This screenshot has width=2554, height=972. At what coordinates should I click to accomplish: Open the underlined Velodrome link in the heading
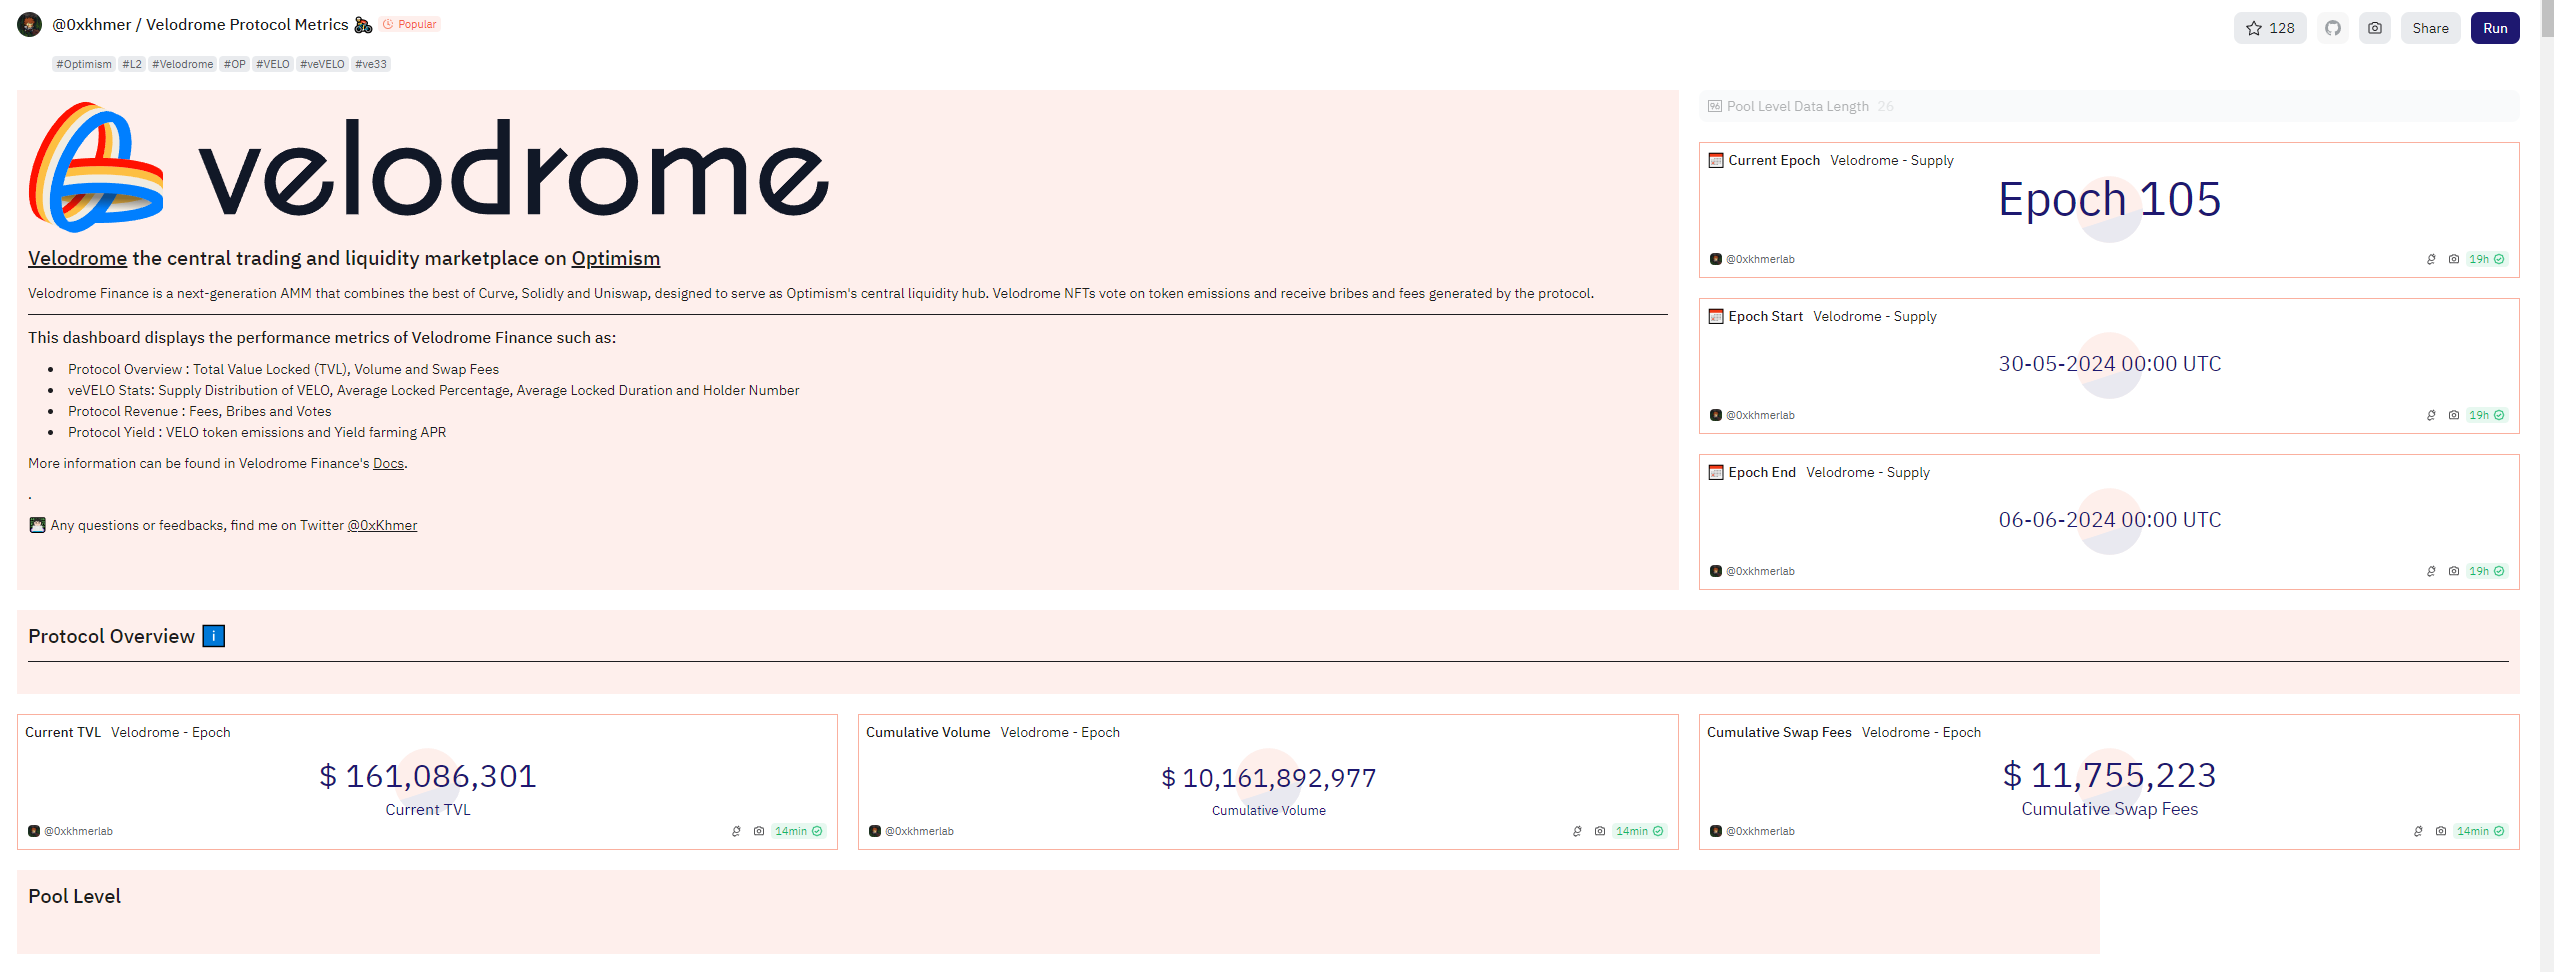click(x=77, y=258)
